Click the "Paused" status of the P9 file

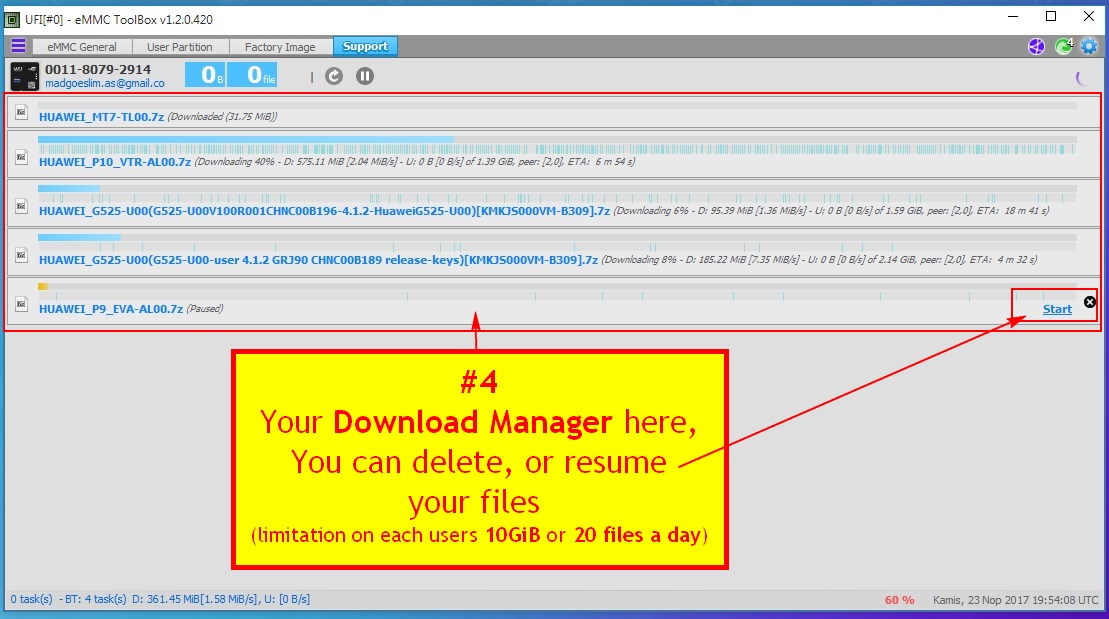coord(204,309)
